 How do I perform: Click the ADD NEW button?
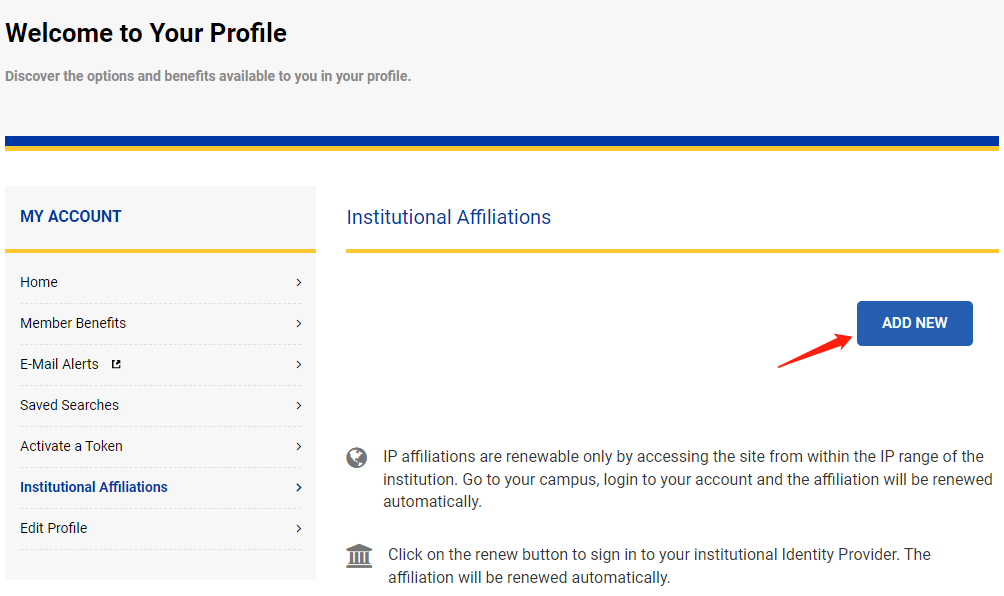[914, 323]
